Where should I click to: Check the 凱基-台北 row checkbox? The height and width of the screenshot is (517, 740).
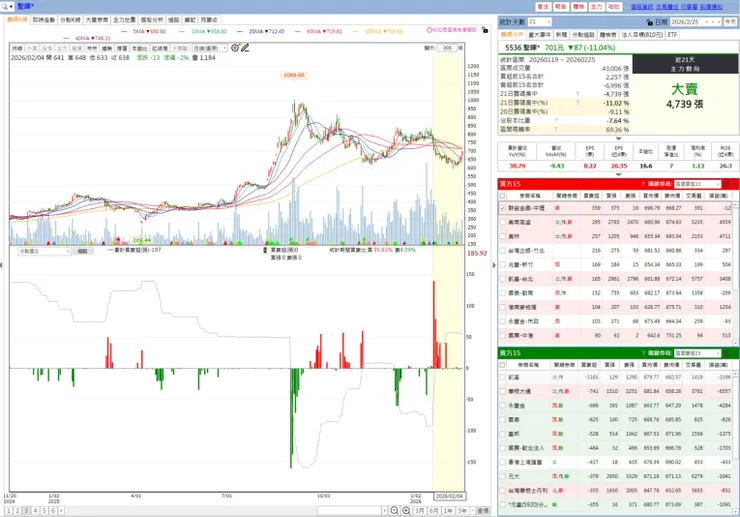503,279
